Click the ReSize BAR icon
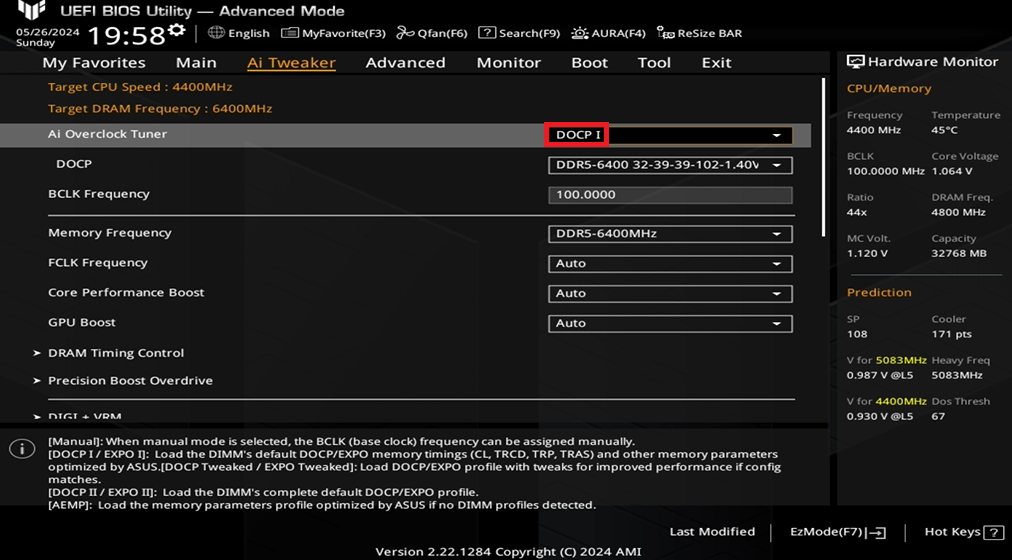The height and width of the screenshot is (560, 1012). pyautogui.click(x=665, y=33)
